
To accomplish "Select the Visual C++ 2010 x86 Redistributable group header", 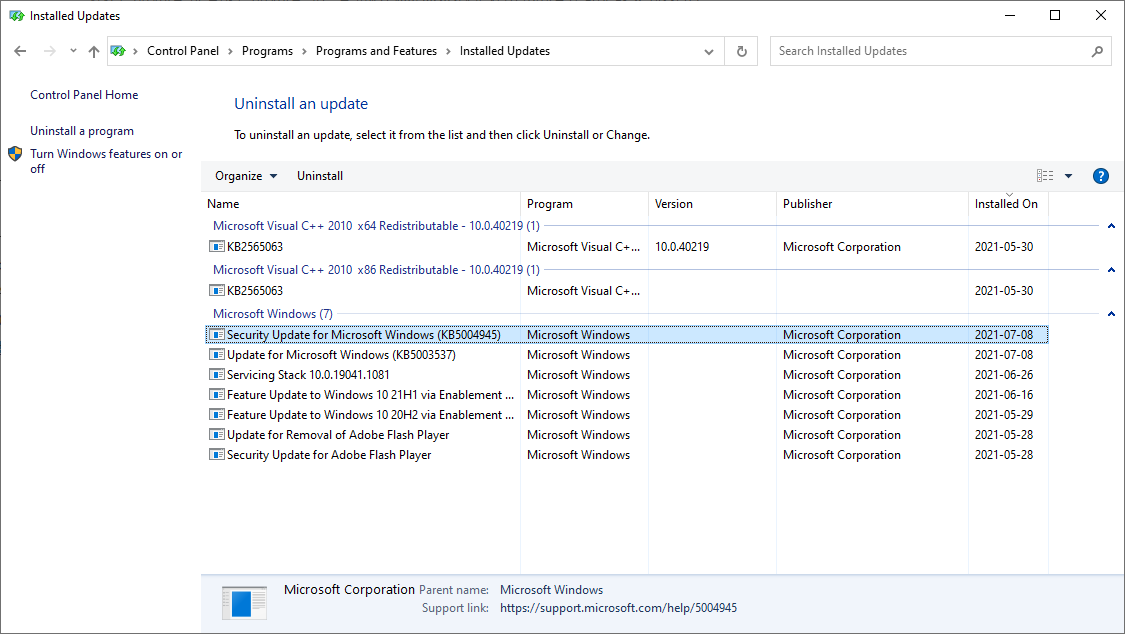I will (376, 270).
